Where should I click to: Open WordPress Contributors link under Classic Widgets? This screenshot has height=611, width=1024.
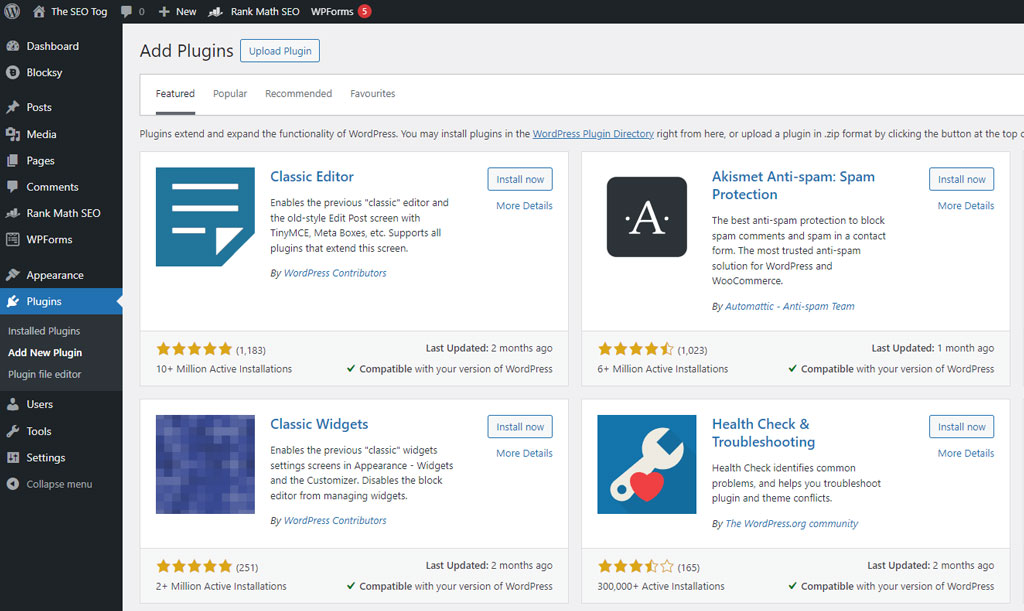coord(335,520)
